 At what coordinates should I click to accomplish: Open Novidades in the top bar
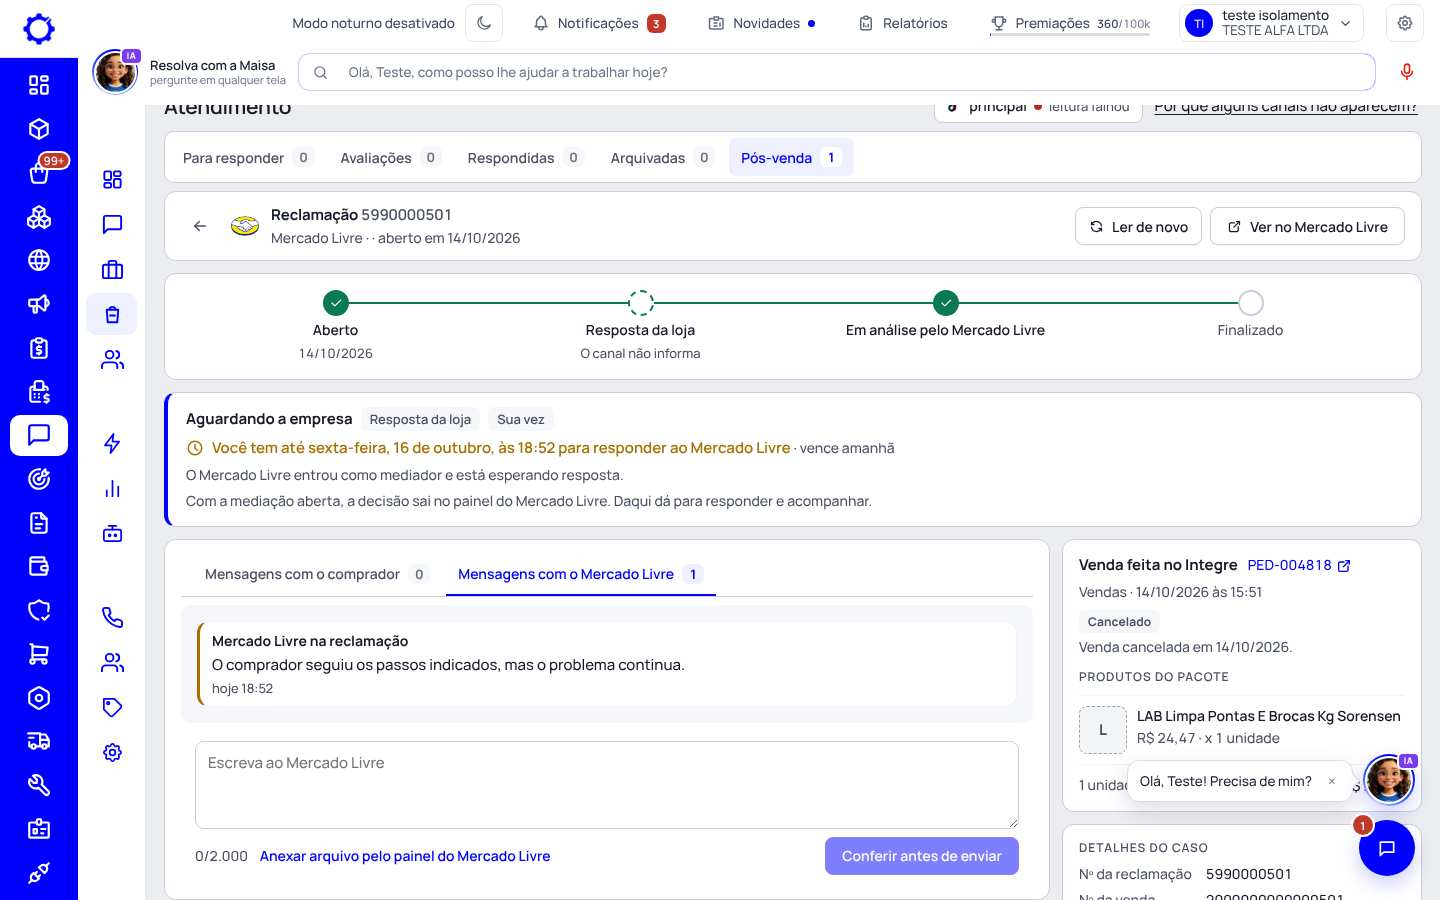pyautogui.click(x=762, y=23)
